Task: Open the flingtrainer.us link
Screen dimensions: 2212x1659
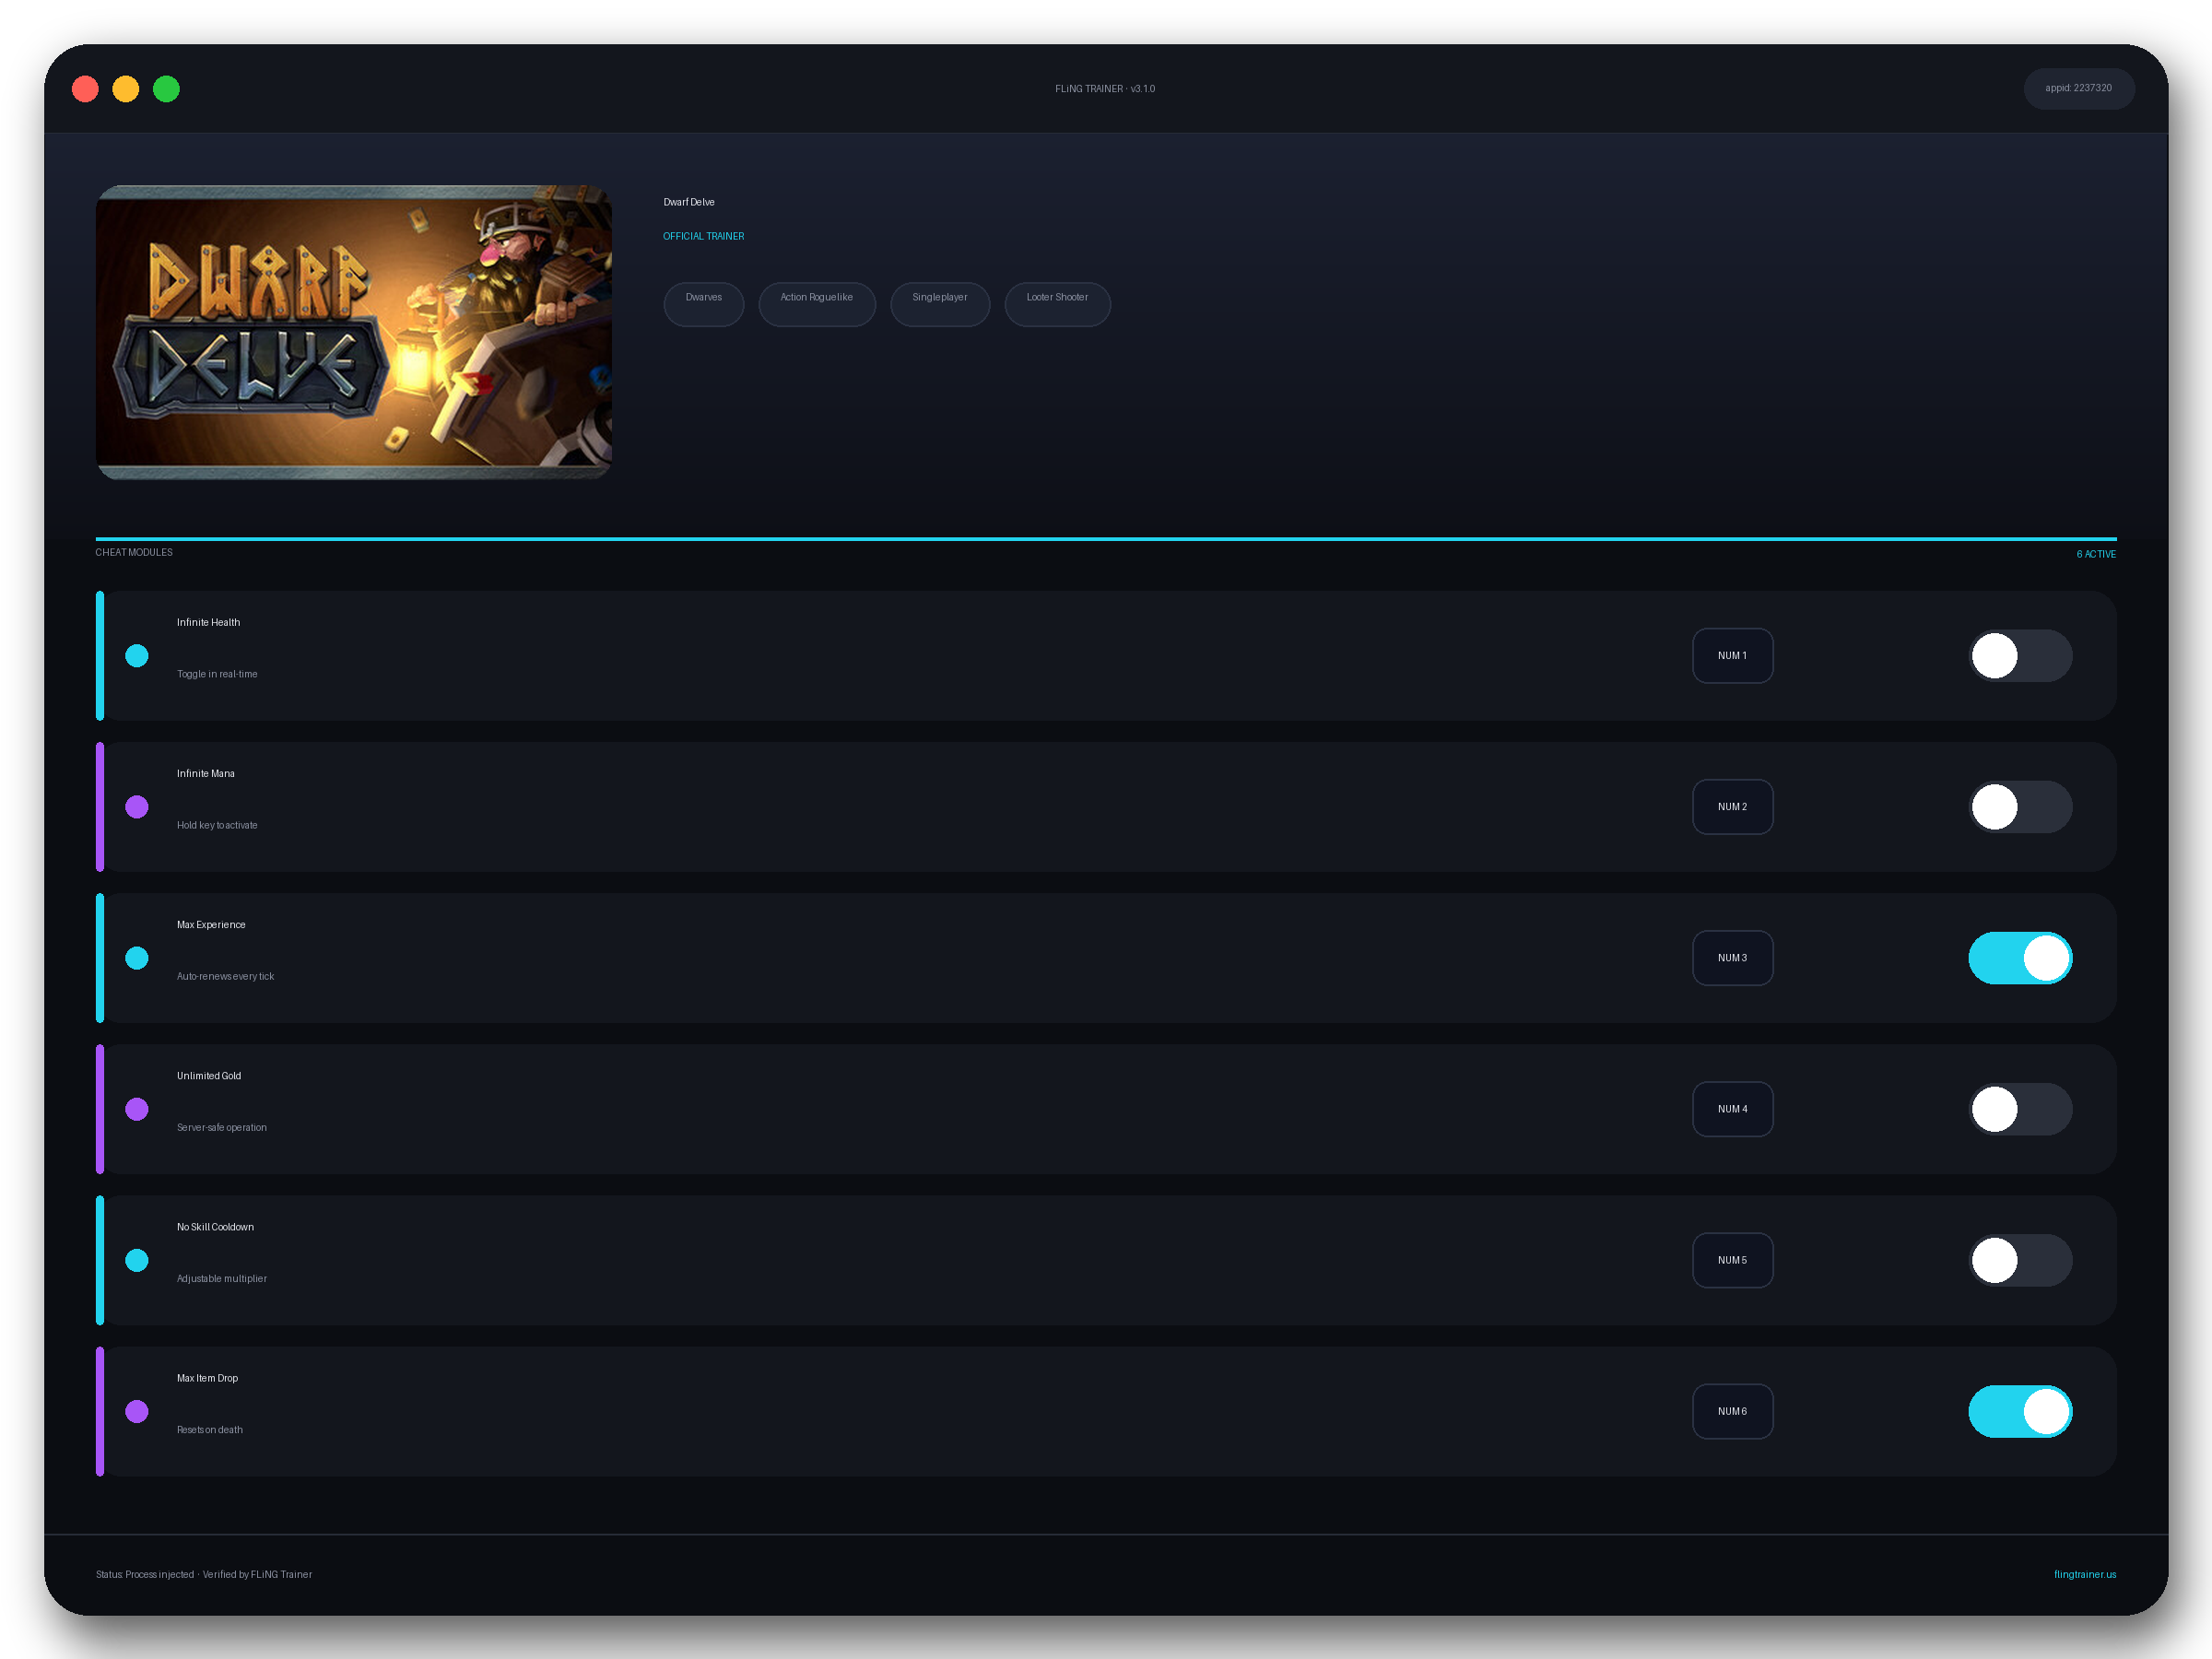Action: pos(2084,1574)
